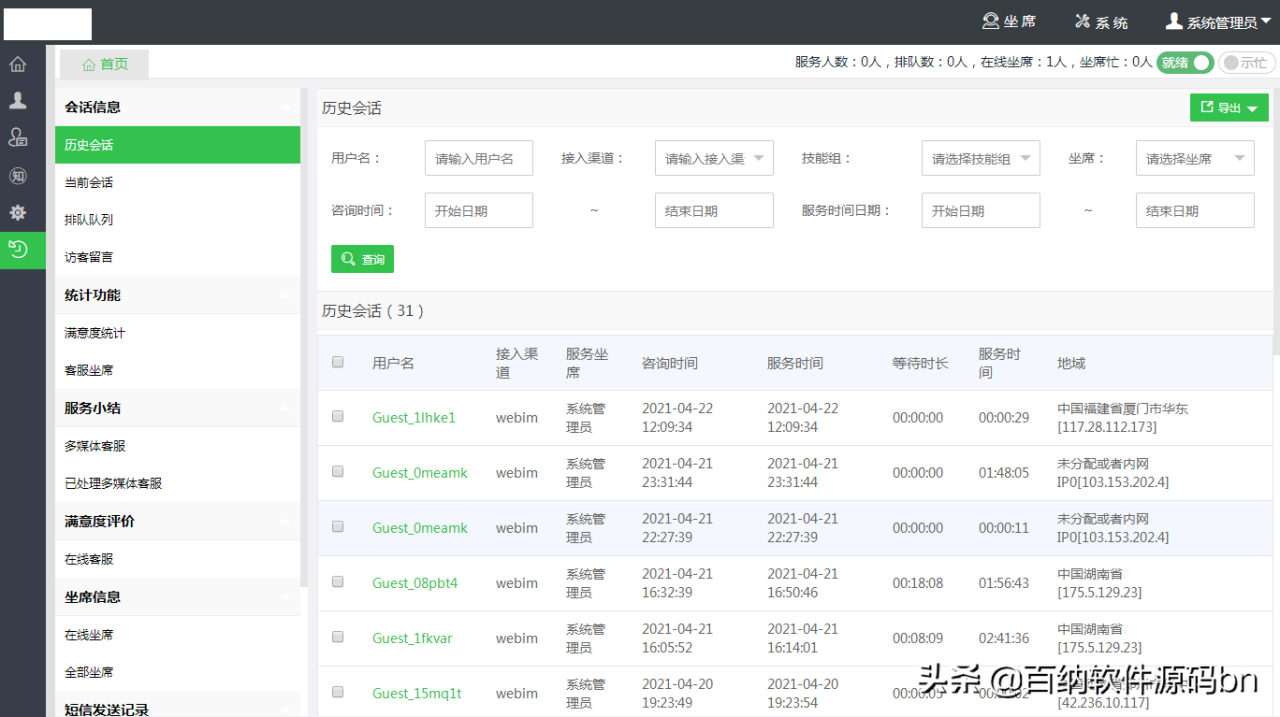Tick the checkbox for Guest_1fkvar row
Screen dimensions: 1280x717
tap(338, 636)
